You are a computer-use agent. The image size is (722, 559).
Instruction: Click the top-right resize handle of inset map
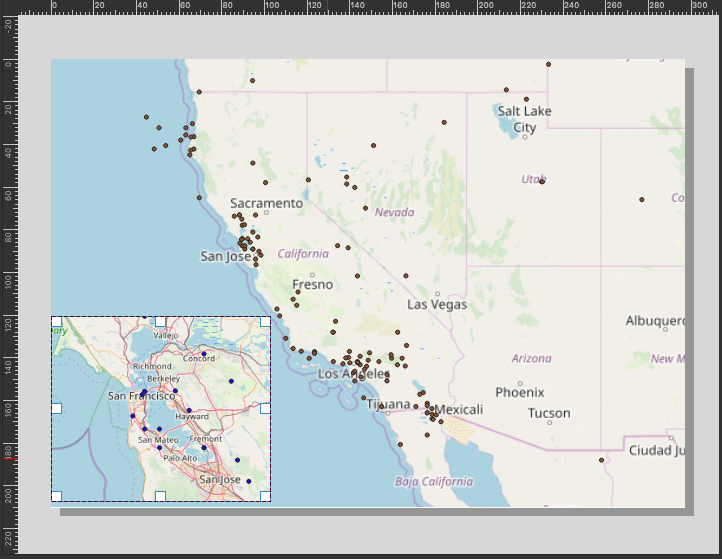265,322
